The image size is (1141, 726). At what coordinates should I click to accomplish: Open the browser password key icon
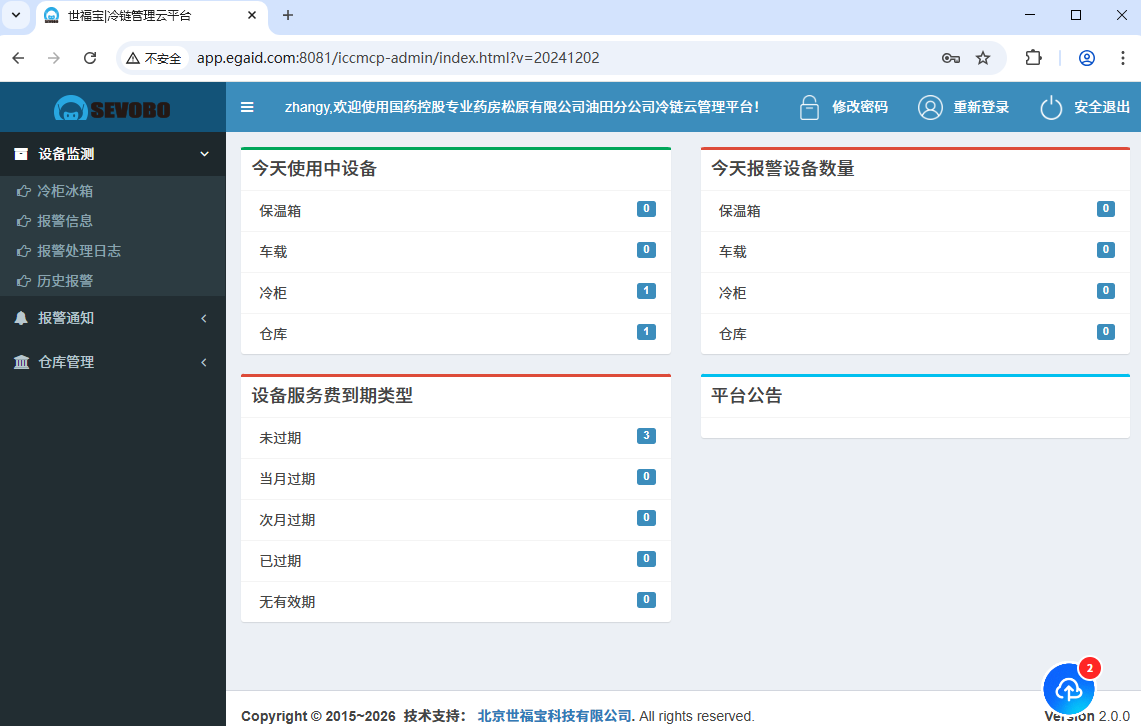tap(950, 58)
